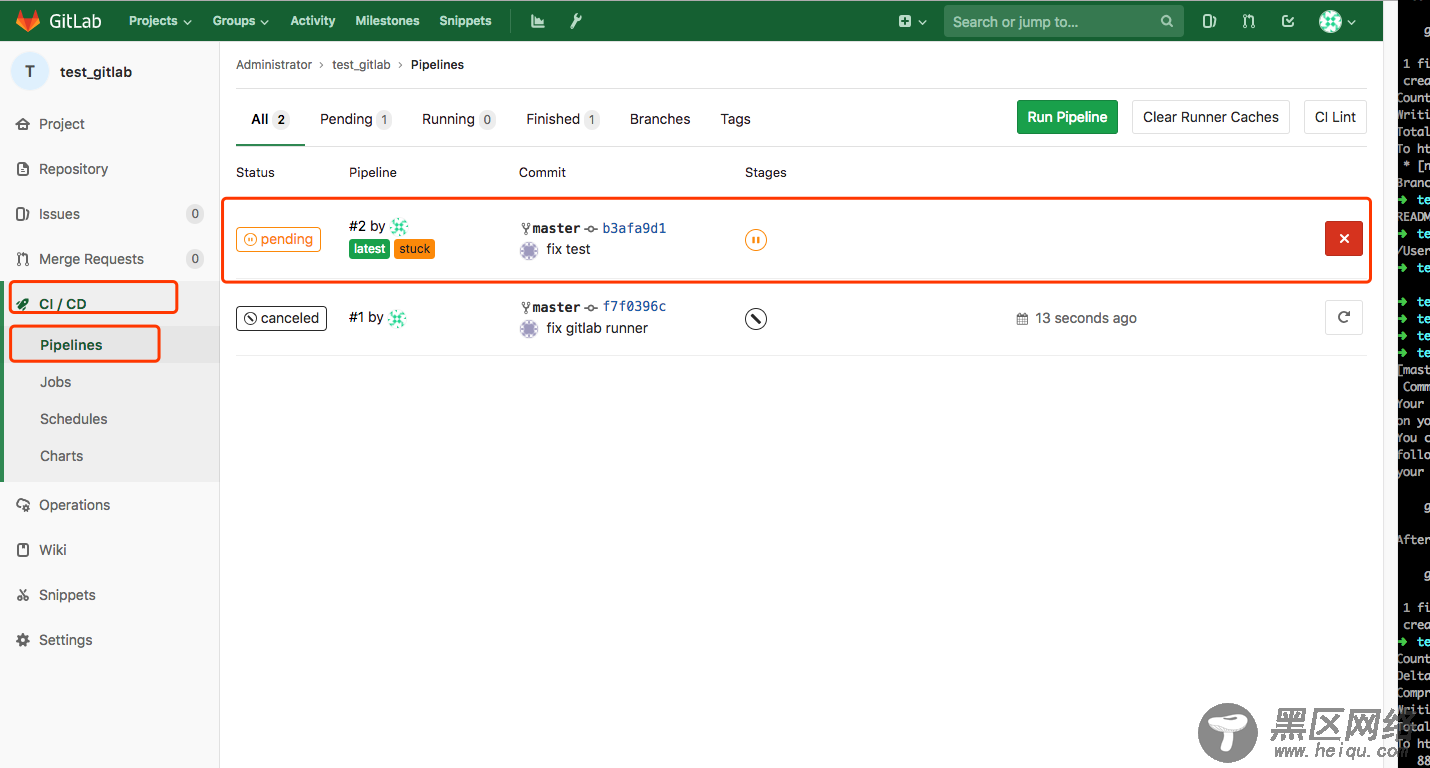Click Clear Runner Caches button
The image size is (1430, 768).
(1210, 117)
